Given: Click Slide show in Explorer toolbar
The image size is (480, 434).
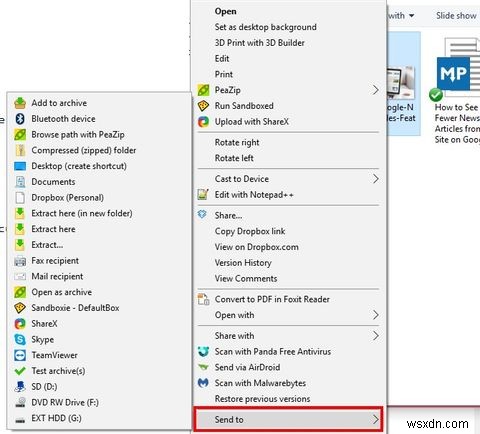Looking at the screenshot, I should [x=456, y=16].
